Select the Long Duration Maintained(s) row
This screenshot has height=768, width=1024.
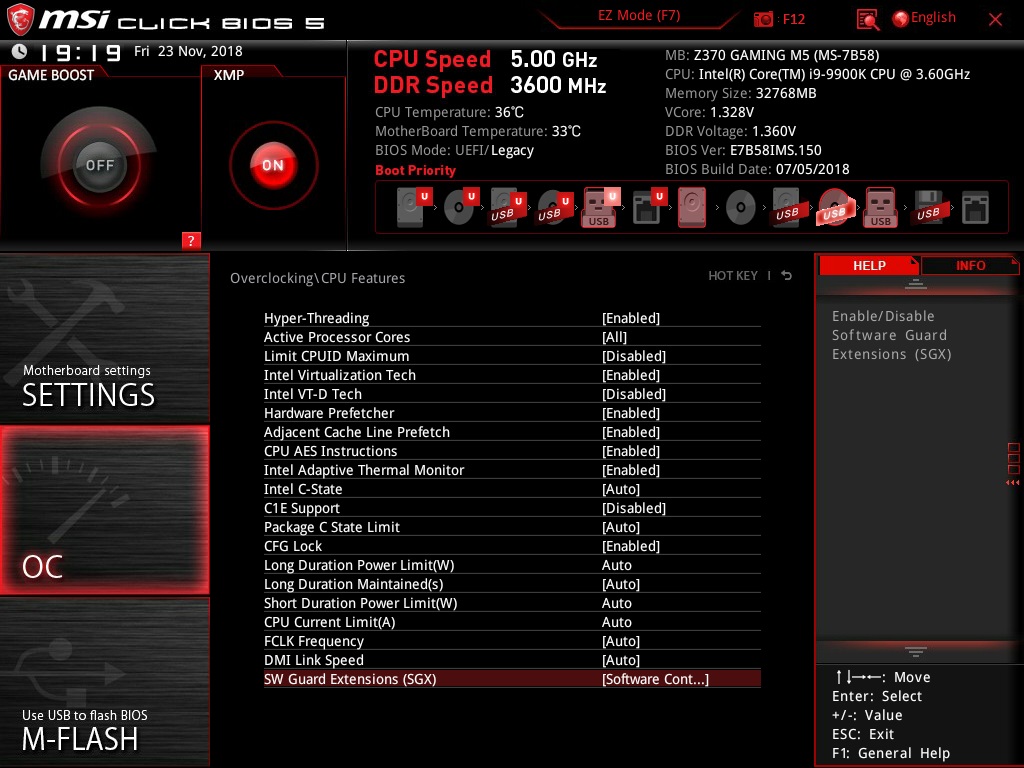click(x=512, y=584)
